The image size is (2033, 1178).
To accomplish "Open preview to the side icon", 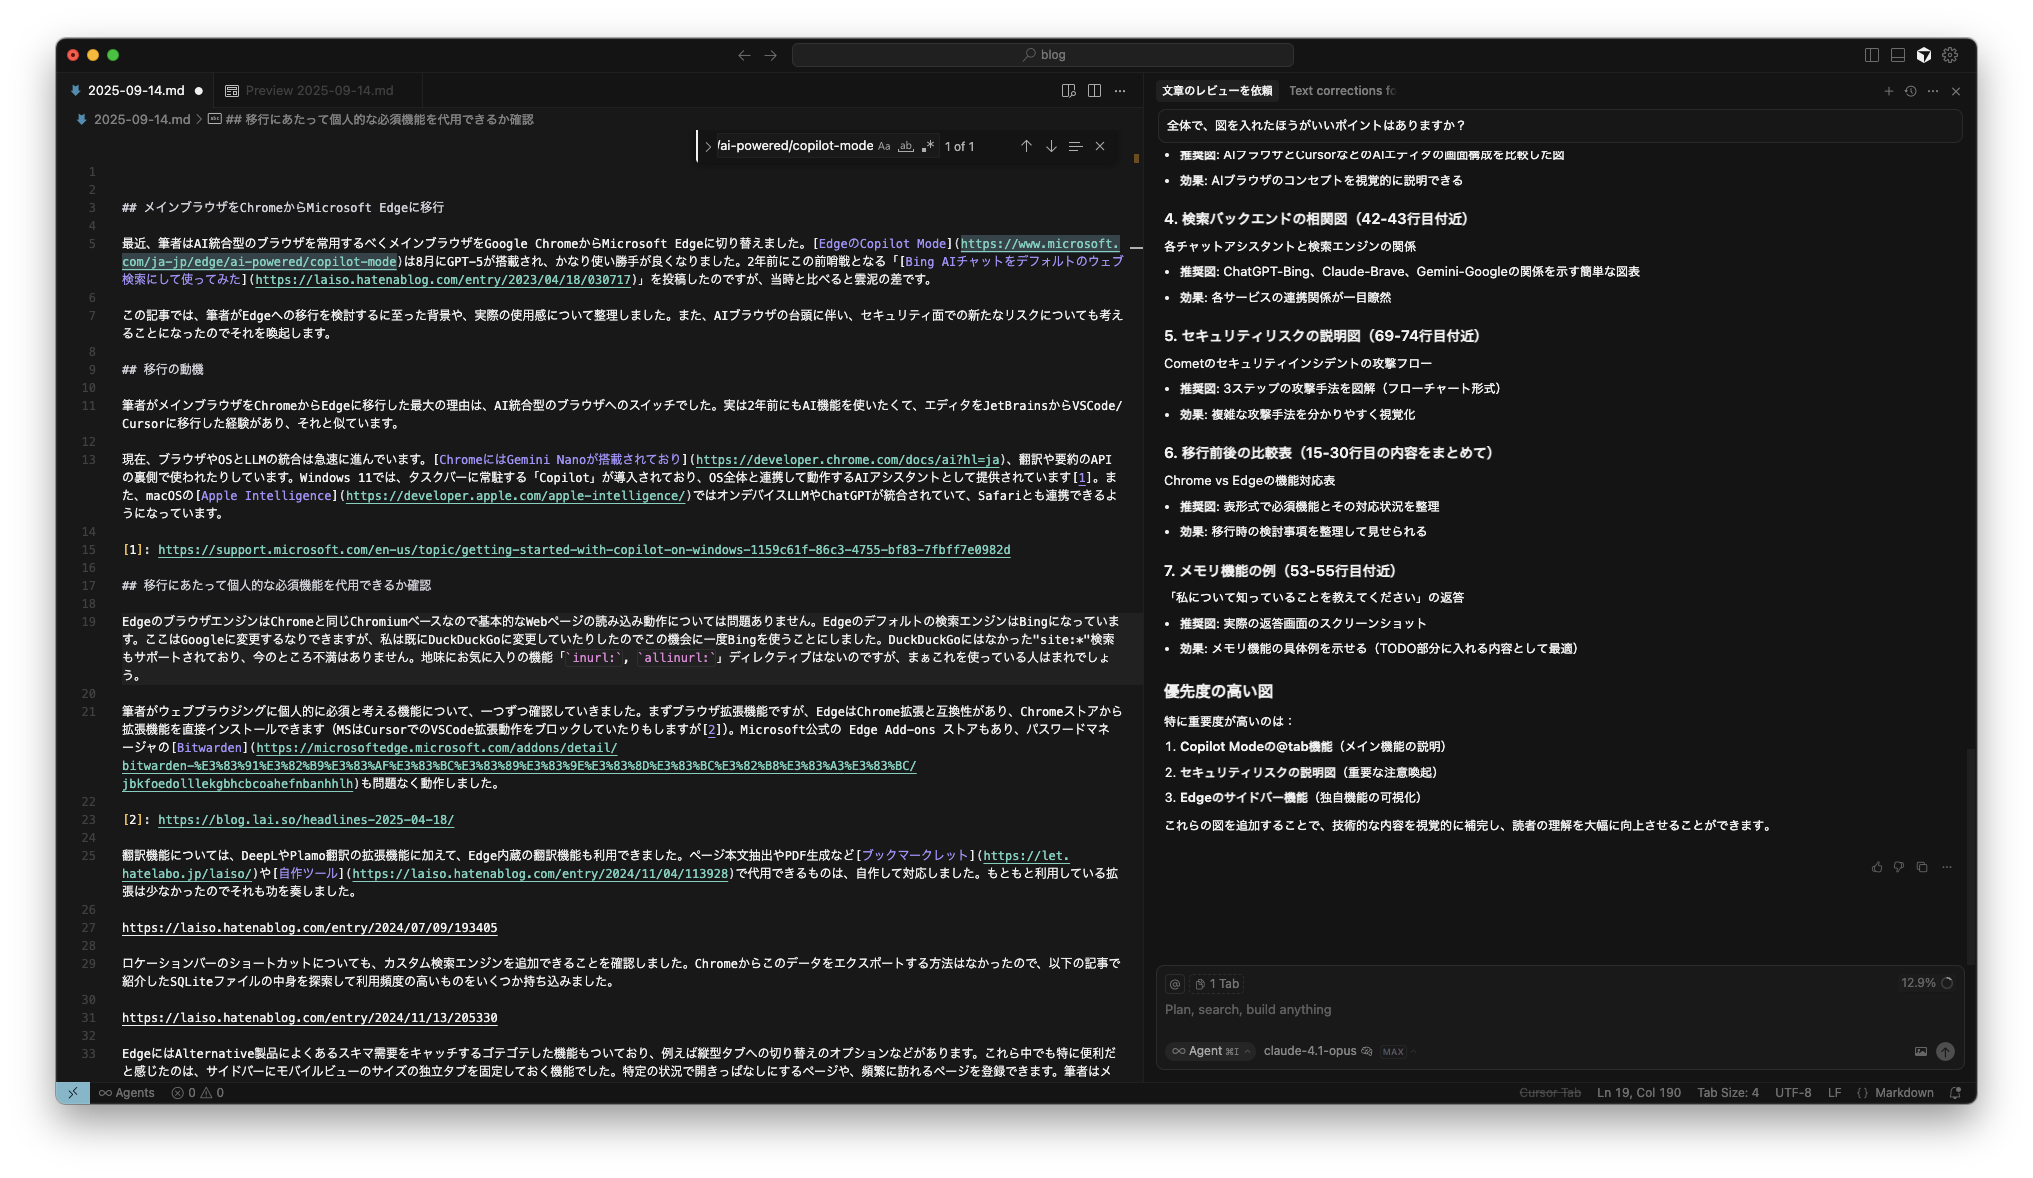I will pos(1068,91).
